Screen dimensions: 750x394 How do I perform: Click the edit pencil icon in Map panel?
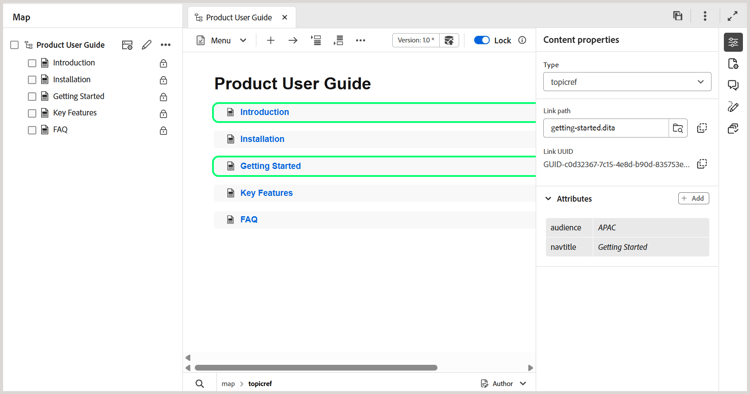pyautogui.click(x=146, y=45)
